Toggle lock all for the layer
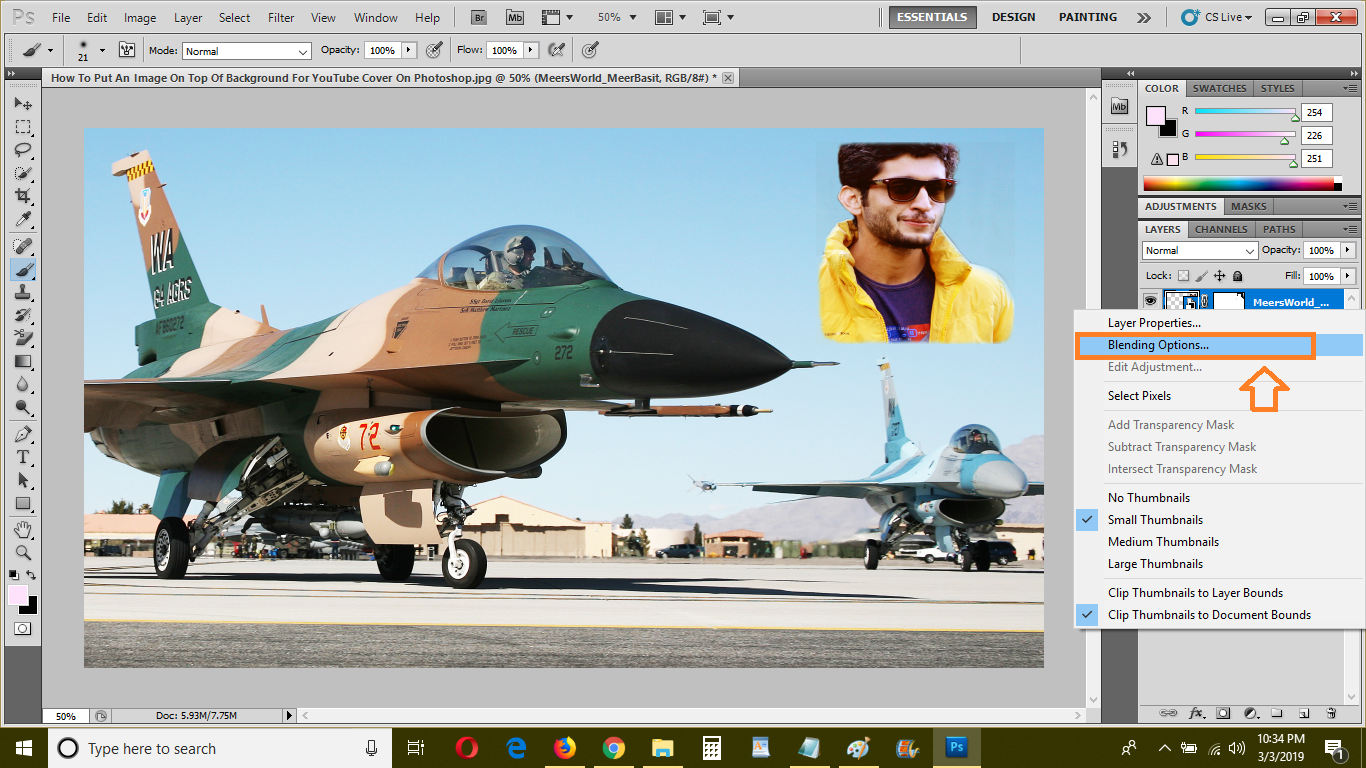The image size is (1366, 768). coord(1238,276)
